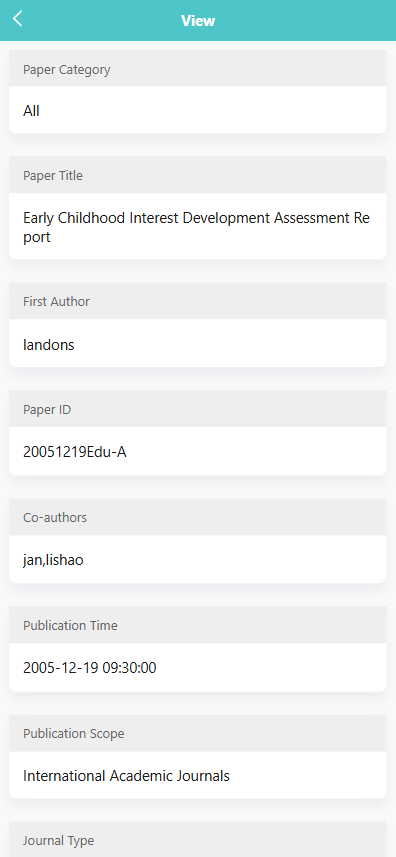Click the Co-authors value jan,lishao
The width and height of the screenshot is (396, 857).
[x=53, y=560]
